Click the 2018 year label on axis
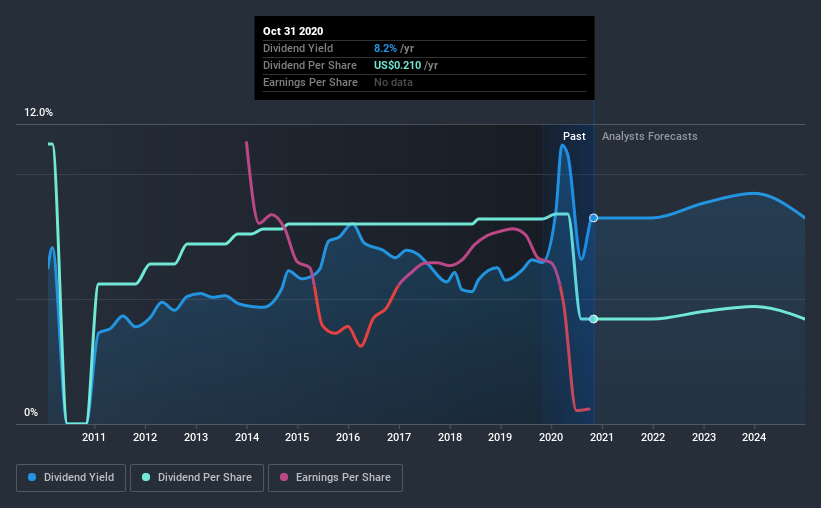This screenshot has width=821, height=508. (x=450, y=437)
